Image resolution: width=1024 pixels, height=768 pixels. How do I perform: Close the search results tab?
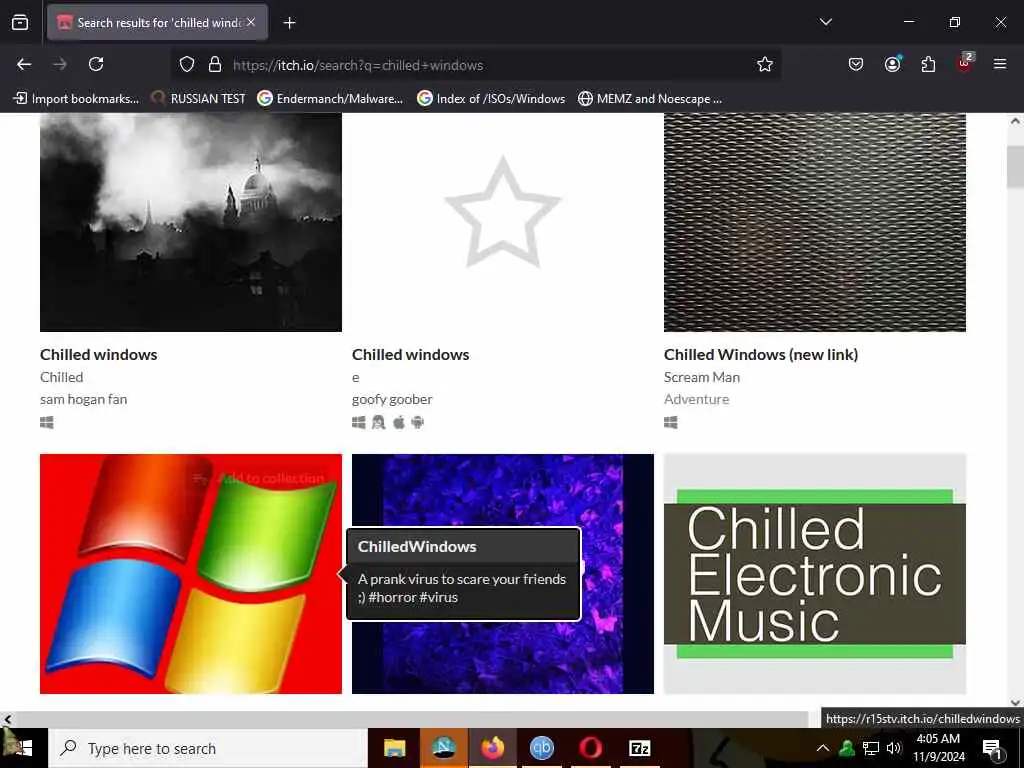pos(251,22)
